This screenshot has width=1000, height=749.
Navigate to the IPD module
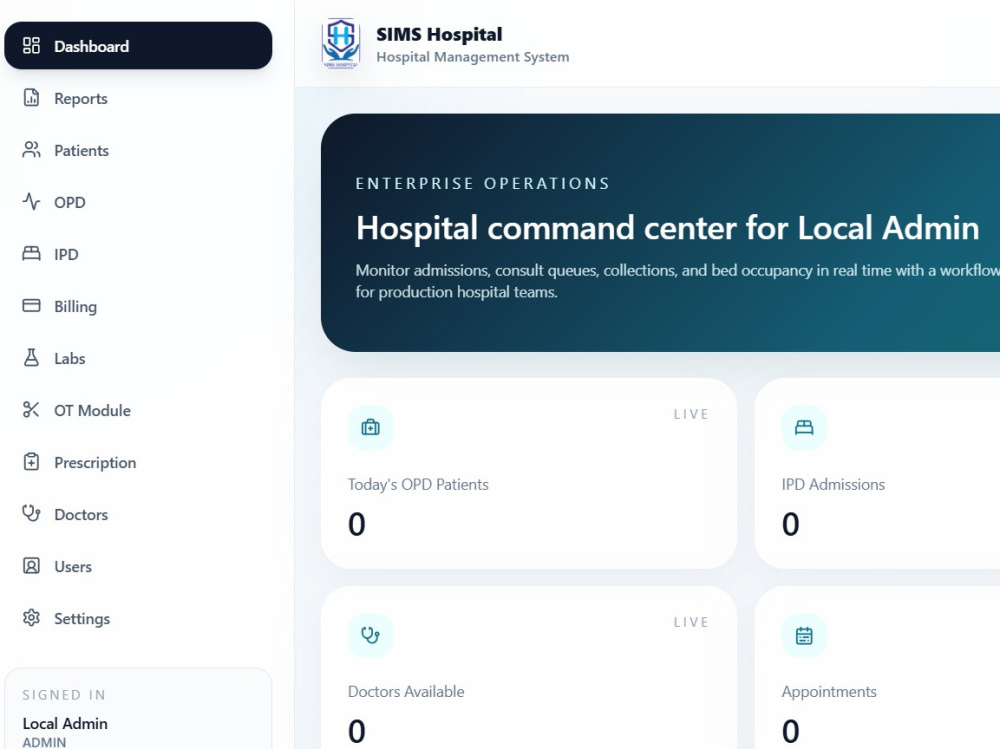(x=138, y=254)
